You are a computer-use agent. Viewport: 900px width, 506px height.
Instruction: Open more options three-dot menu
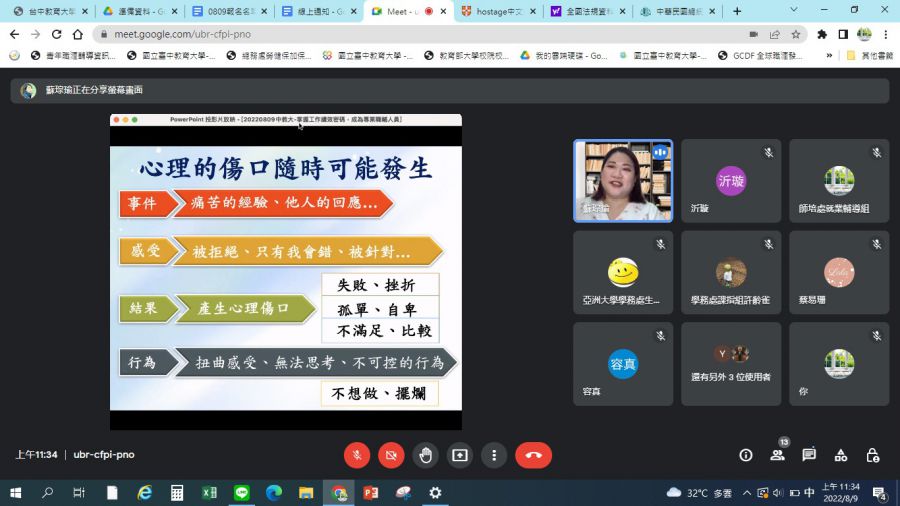[x=494, y=455]
